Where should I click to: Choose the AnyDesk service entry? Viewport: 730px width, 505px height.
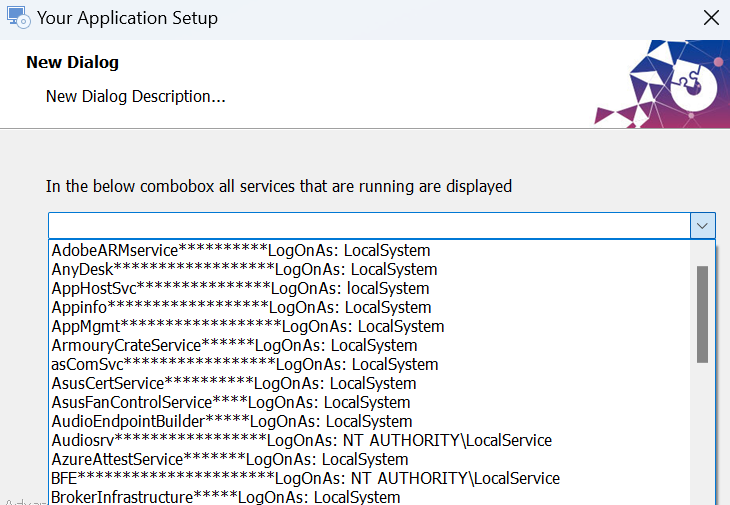tap(244, 269)
